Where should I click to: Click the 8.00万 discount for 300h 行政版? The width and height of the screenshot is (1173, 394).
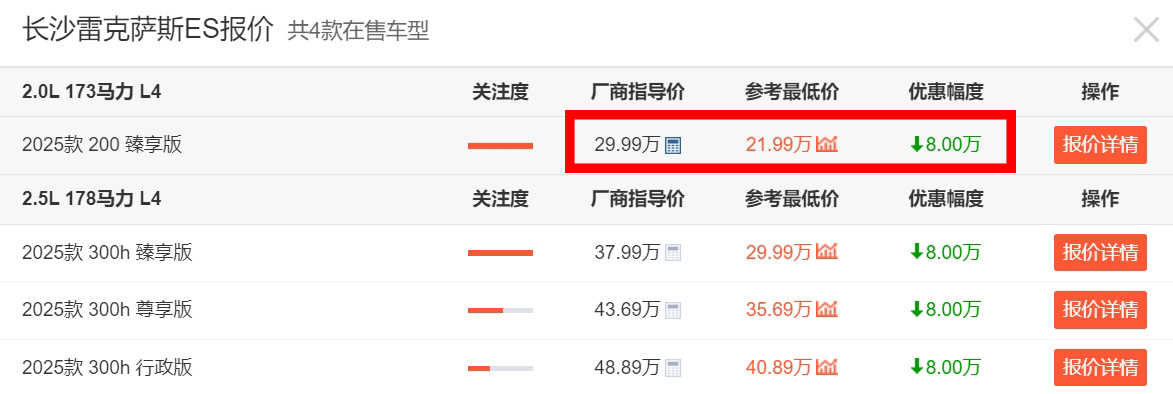(x=945, y=367)
